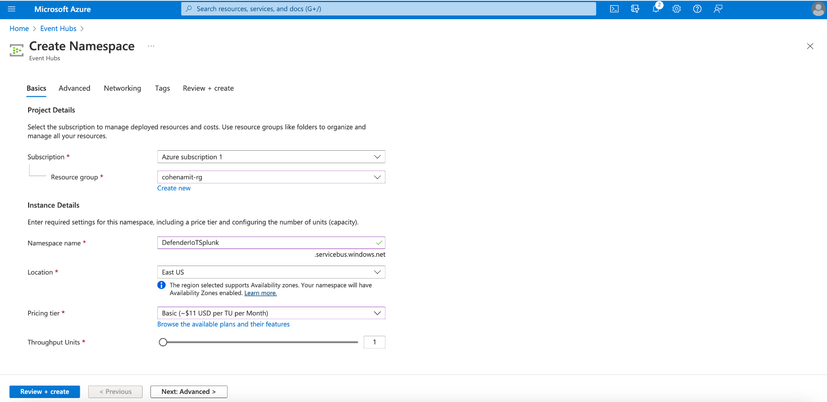Click the Throughput Units value box
This screenshot has height=402, width=827.
point(374,342)
